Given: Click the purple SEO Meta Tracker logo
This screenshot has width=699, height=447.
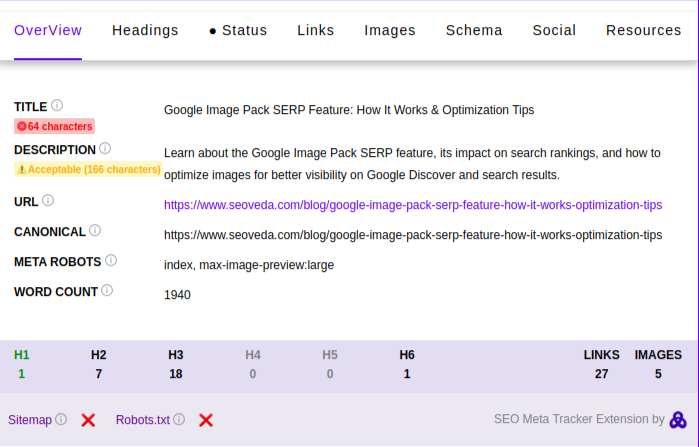Looking at the screenshot, I should coord(678,420).
